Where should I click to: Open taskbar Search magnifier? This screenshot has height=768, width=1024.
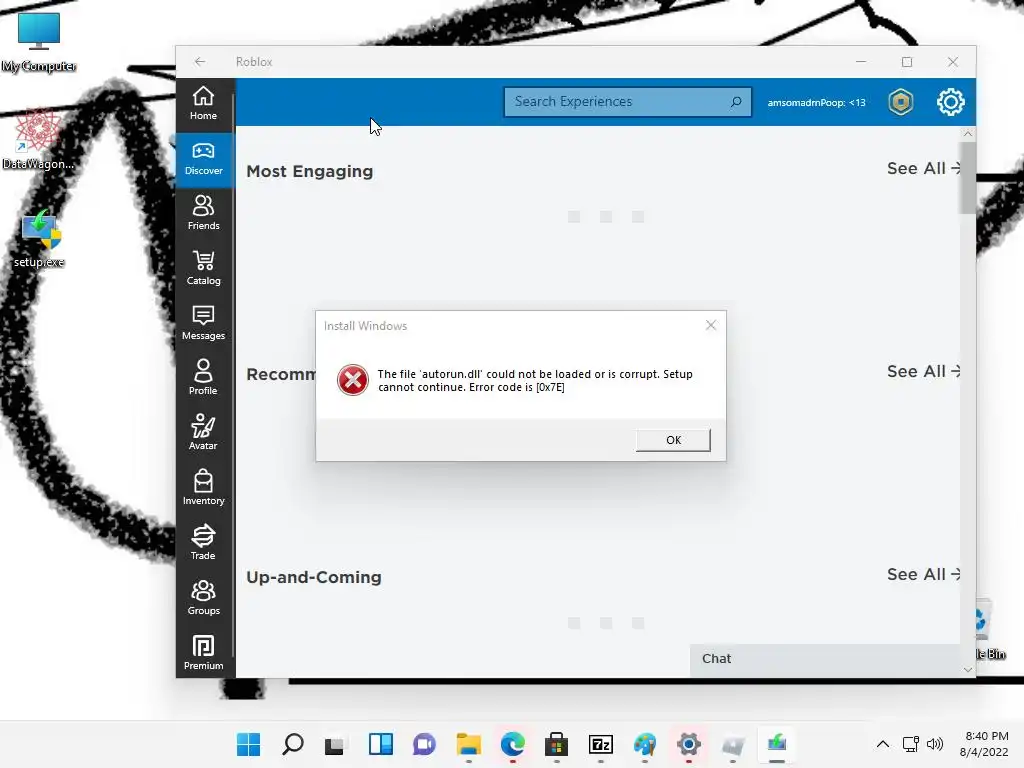[x=293, y=744]
